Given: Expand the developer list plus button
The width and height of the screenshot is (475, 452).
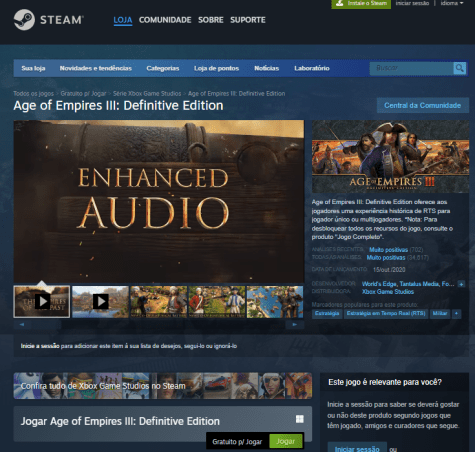Looking at the screenshot, I should click(461, 284).
